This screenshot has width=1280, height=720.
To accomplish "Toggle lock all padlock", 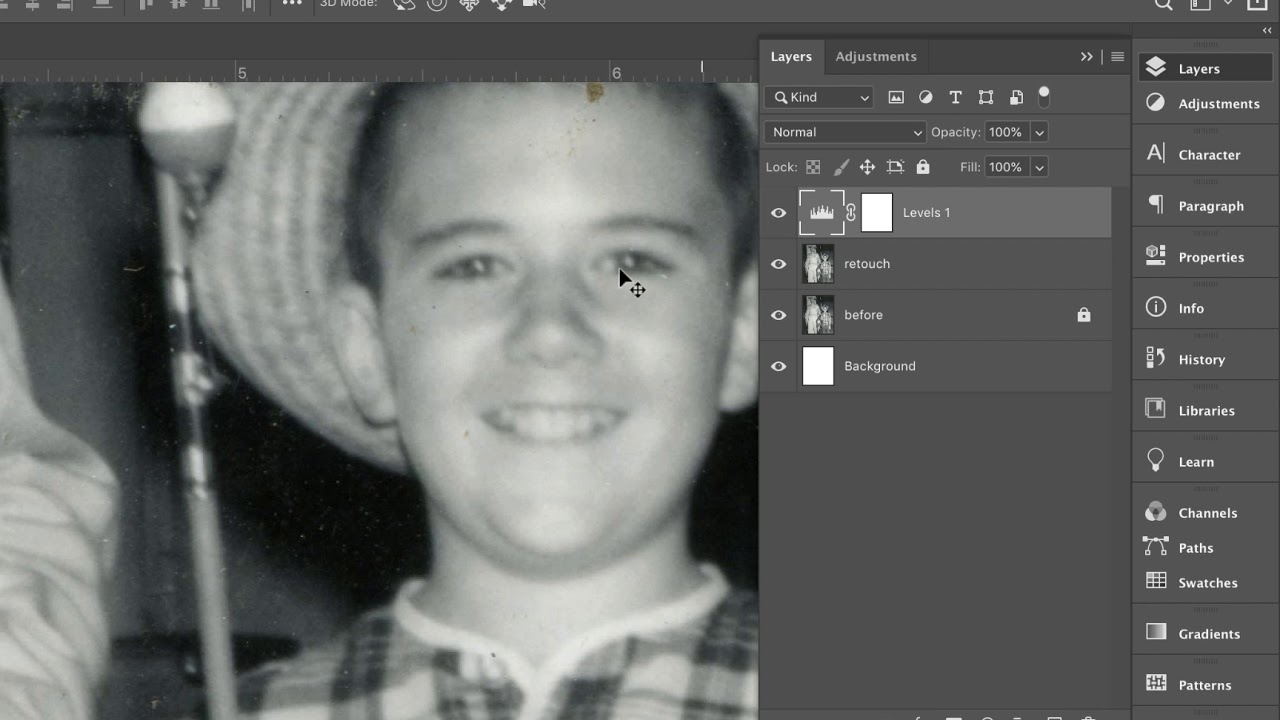I will coord(923,167).
